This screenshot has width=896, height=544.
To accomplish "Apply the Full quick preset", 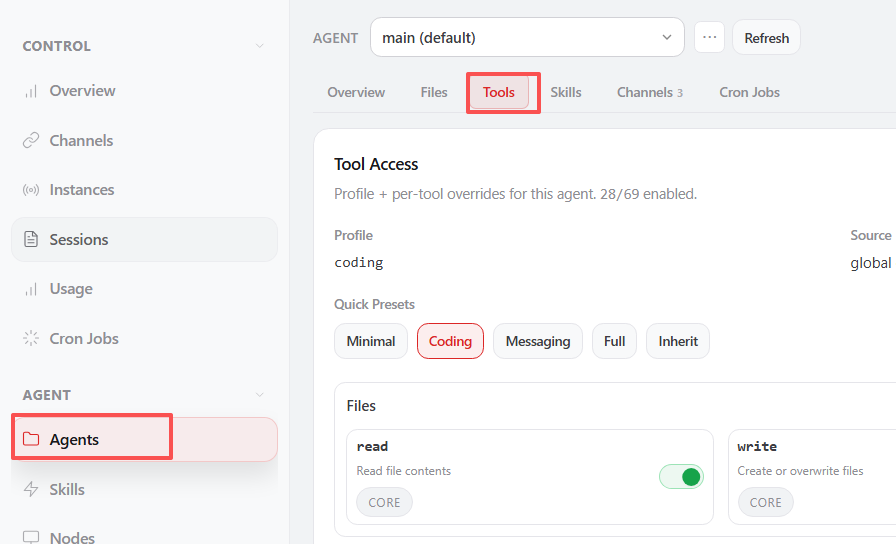I will coord(614,341).
